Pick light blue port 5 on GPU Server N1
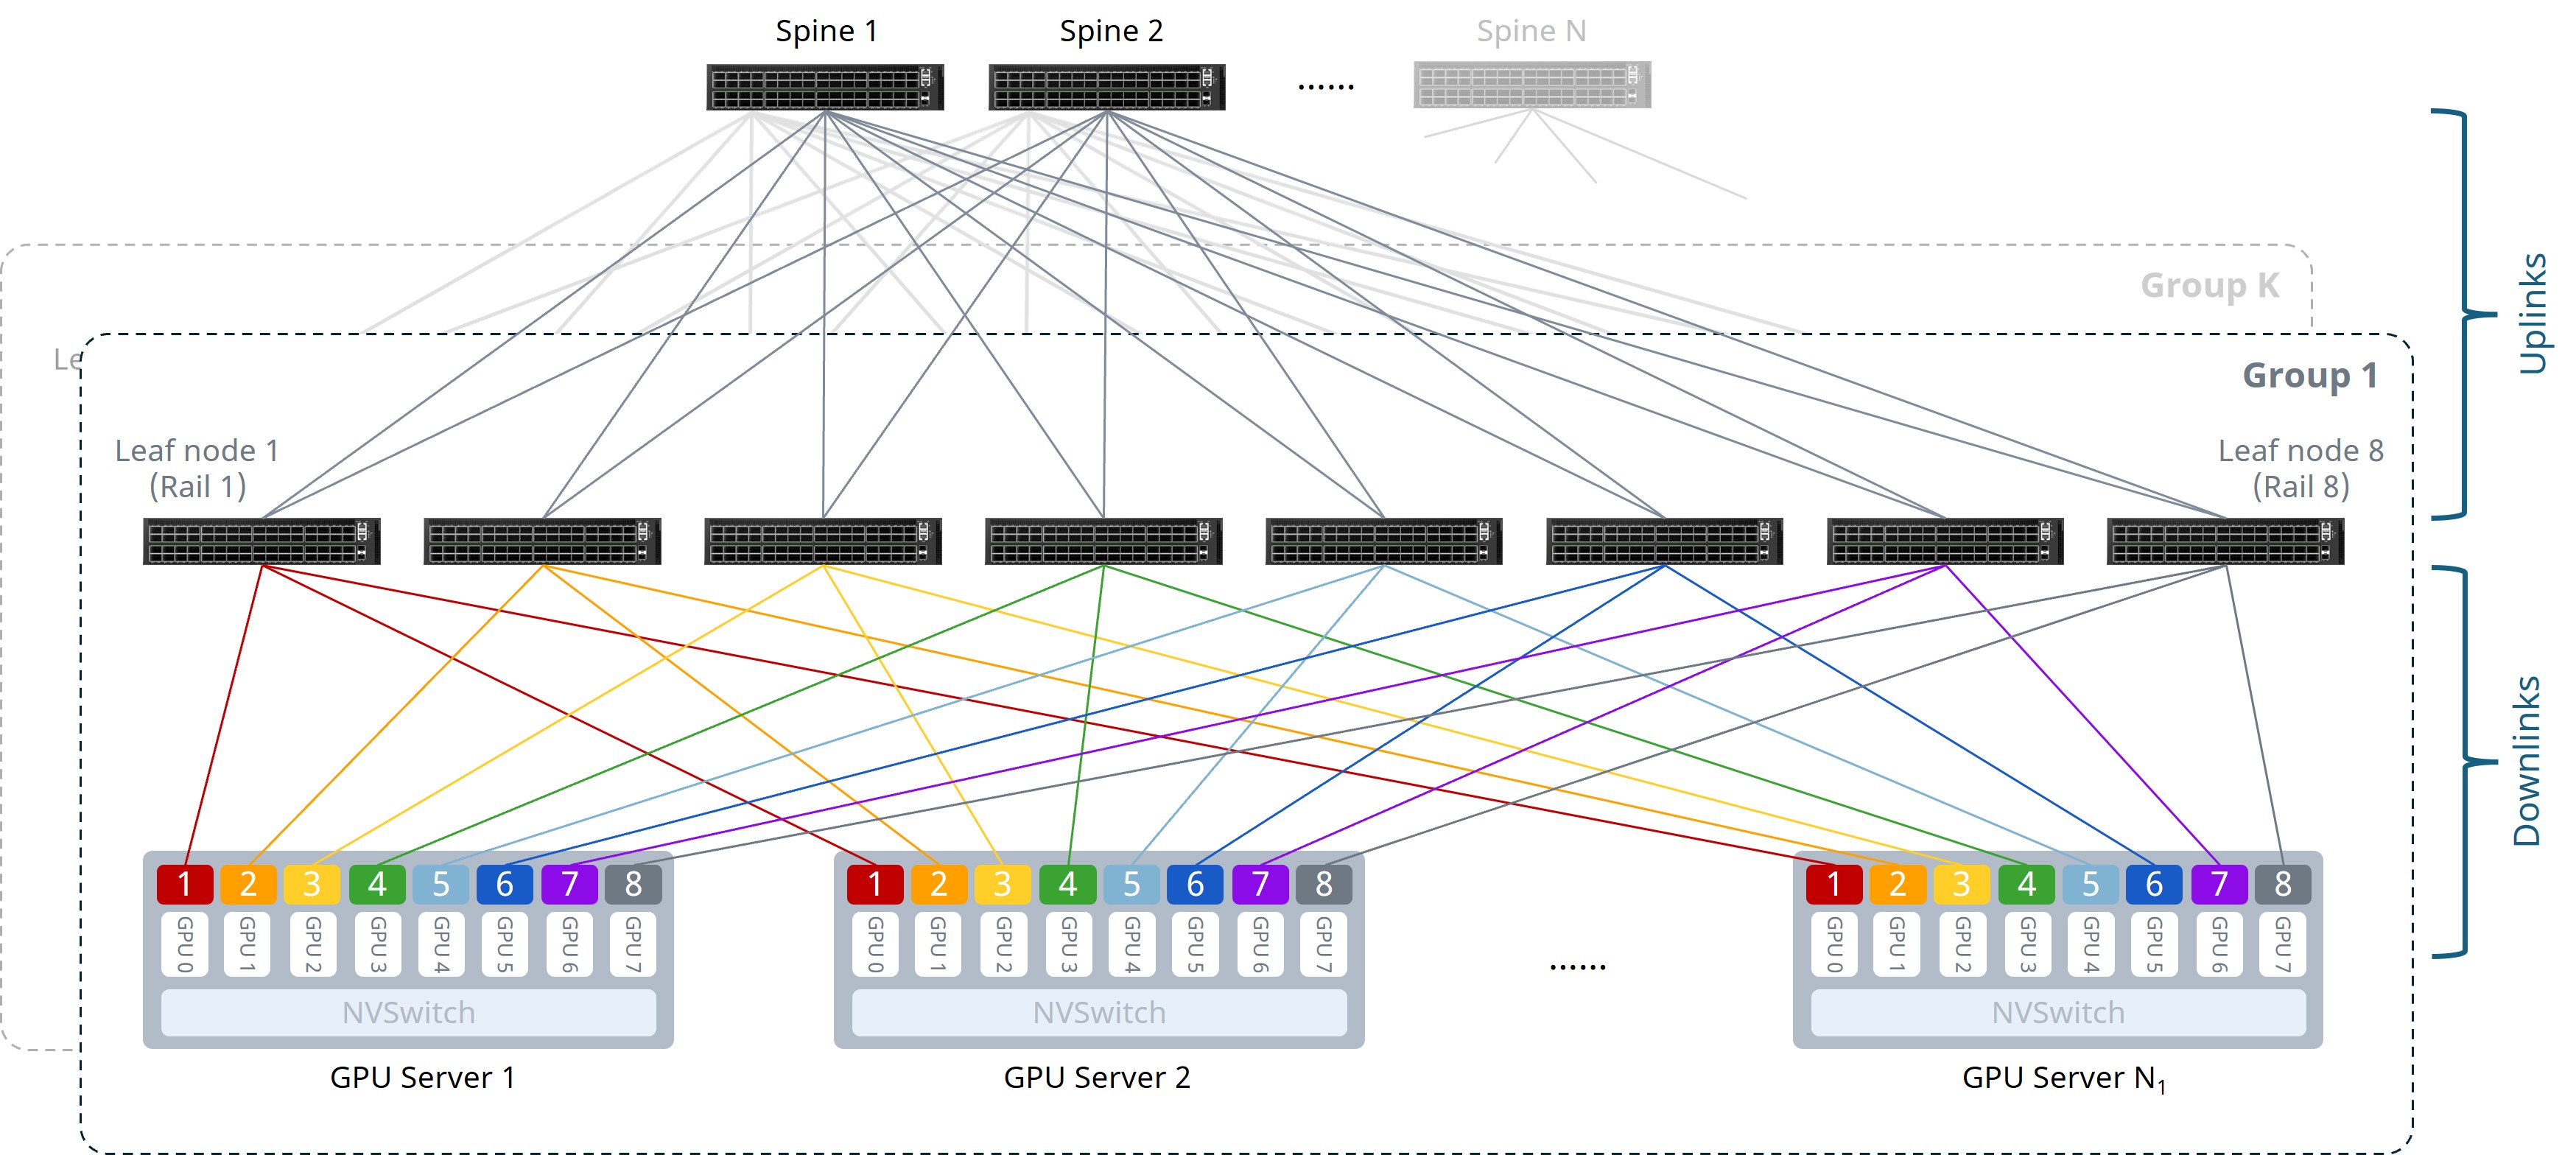Image resolution: width=2576 pixels, height=1155 pixels. click(2091, 884)
